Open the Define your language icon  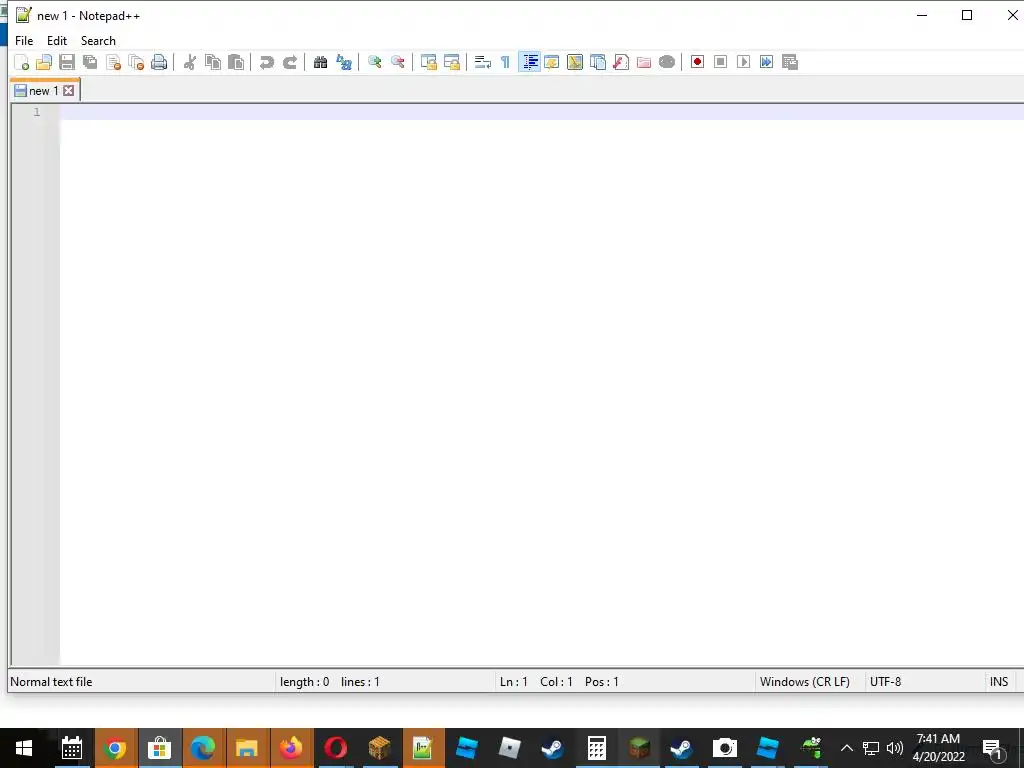(552, 62)
